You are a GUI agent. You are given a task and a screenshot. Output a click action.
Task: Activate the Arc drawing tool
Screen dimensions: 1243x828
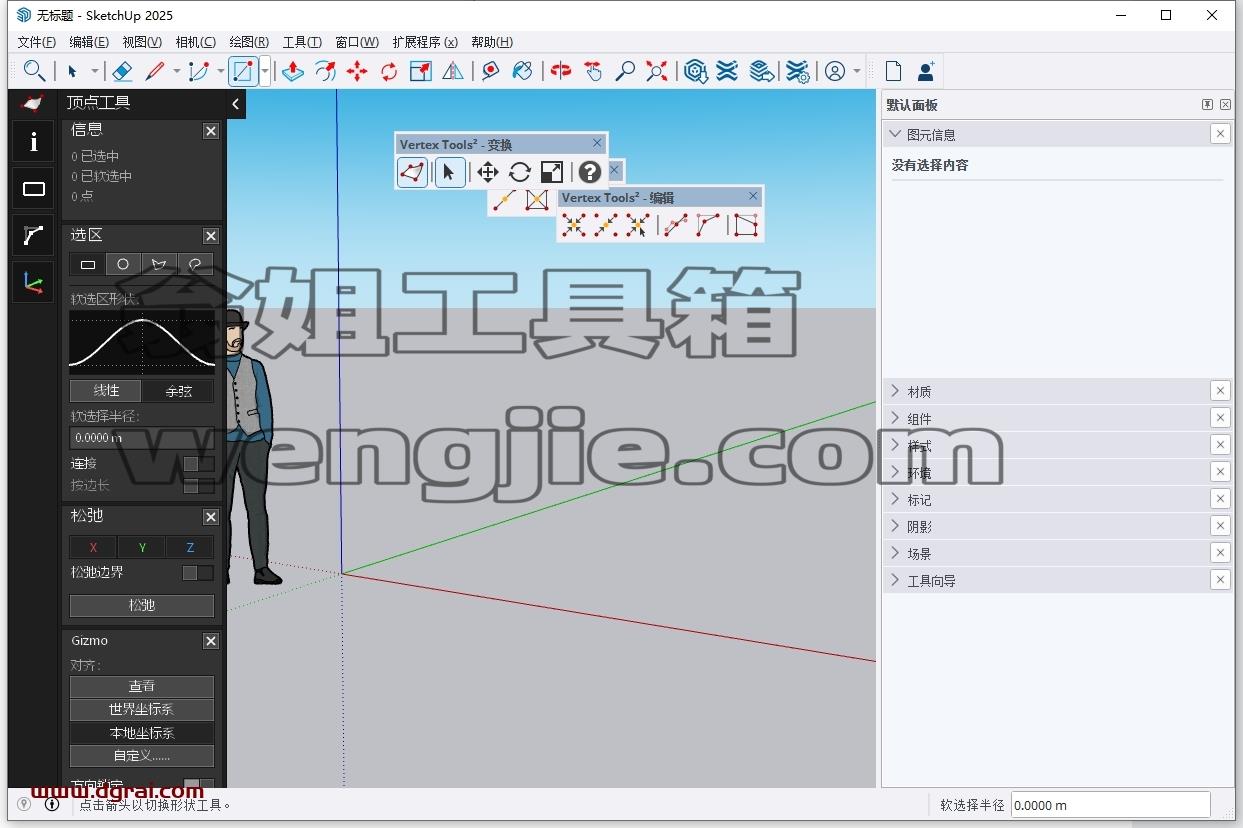coord(198,71)
